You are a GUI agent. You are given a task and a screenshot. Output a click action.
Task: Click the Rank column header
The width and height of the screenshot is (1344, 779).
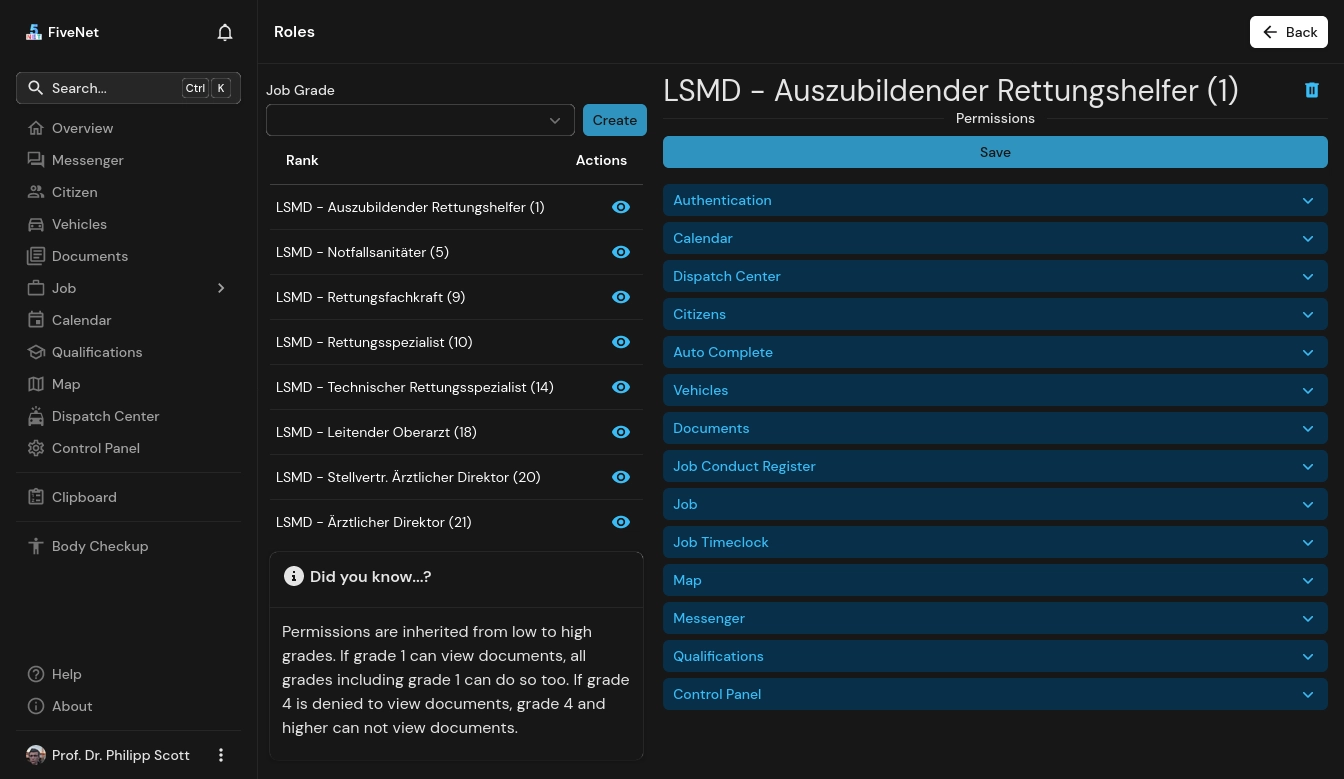click(302, 160)
